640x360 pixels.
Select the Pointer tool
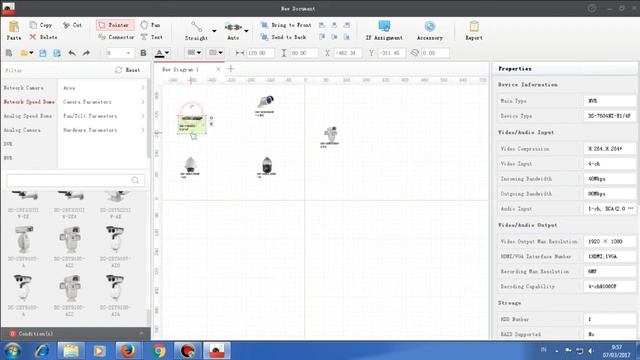point(115,25)
